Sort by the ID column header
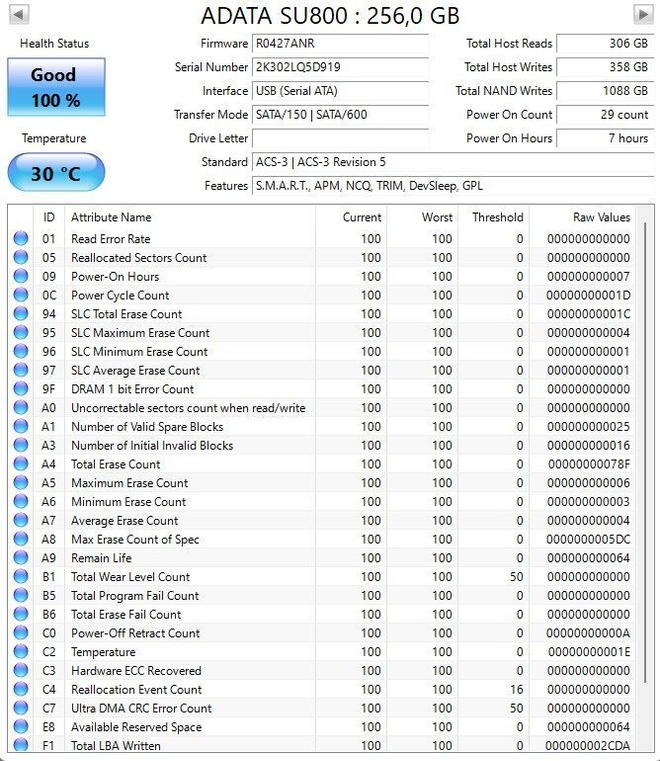This screenshot has width=660, height=761. 49,217
